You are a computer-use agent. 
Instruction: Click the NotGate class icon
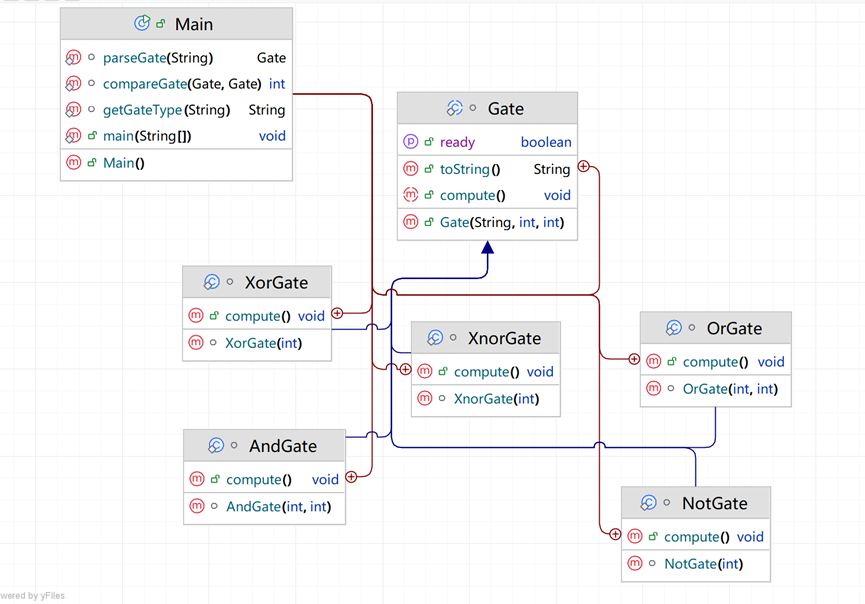649,503
